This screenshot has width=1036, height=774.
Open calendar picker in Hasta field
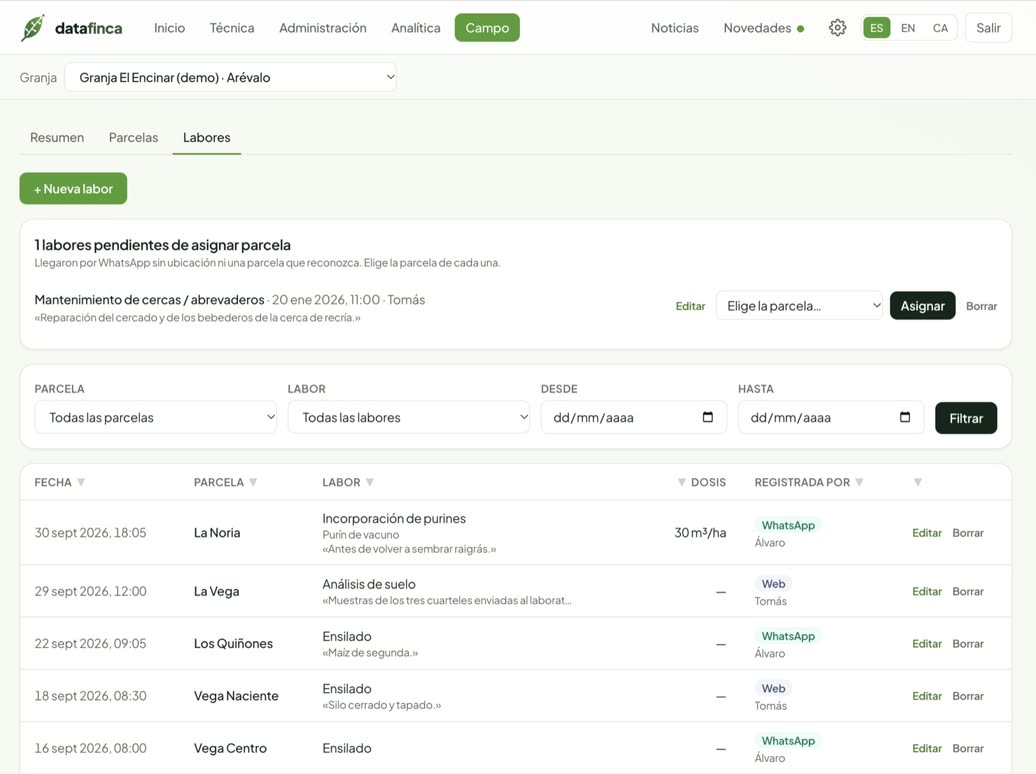click(x=905, y=417)
